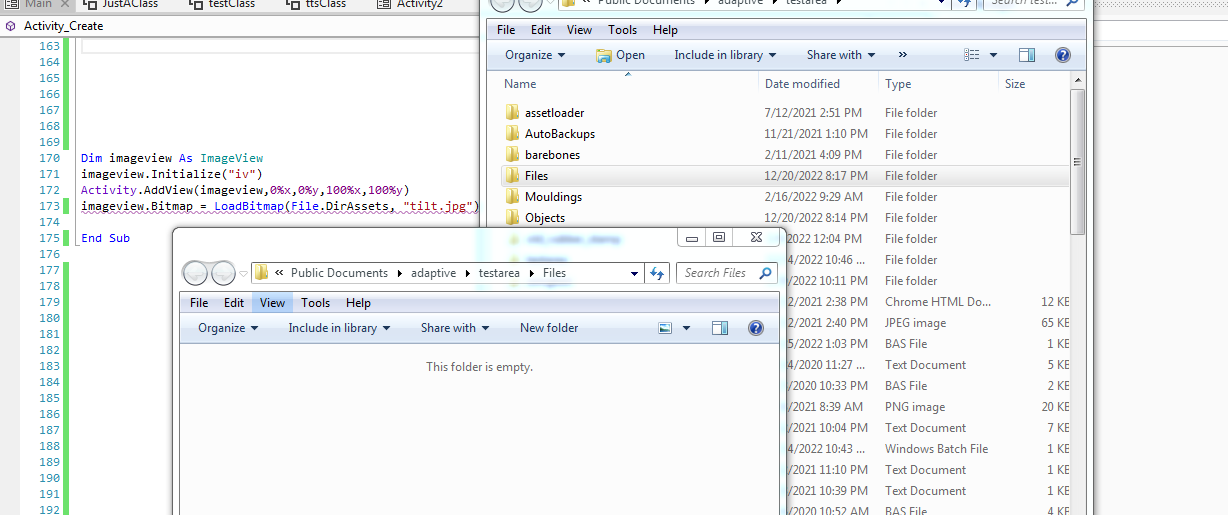
Task: Open the Share with dropdown in the Files window
Action: point(455,328)
